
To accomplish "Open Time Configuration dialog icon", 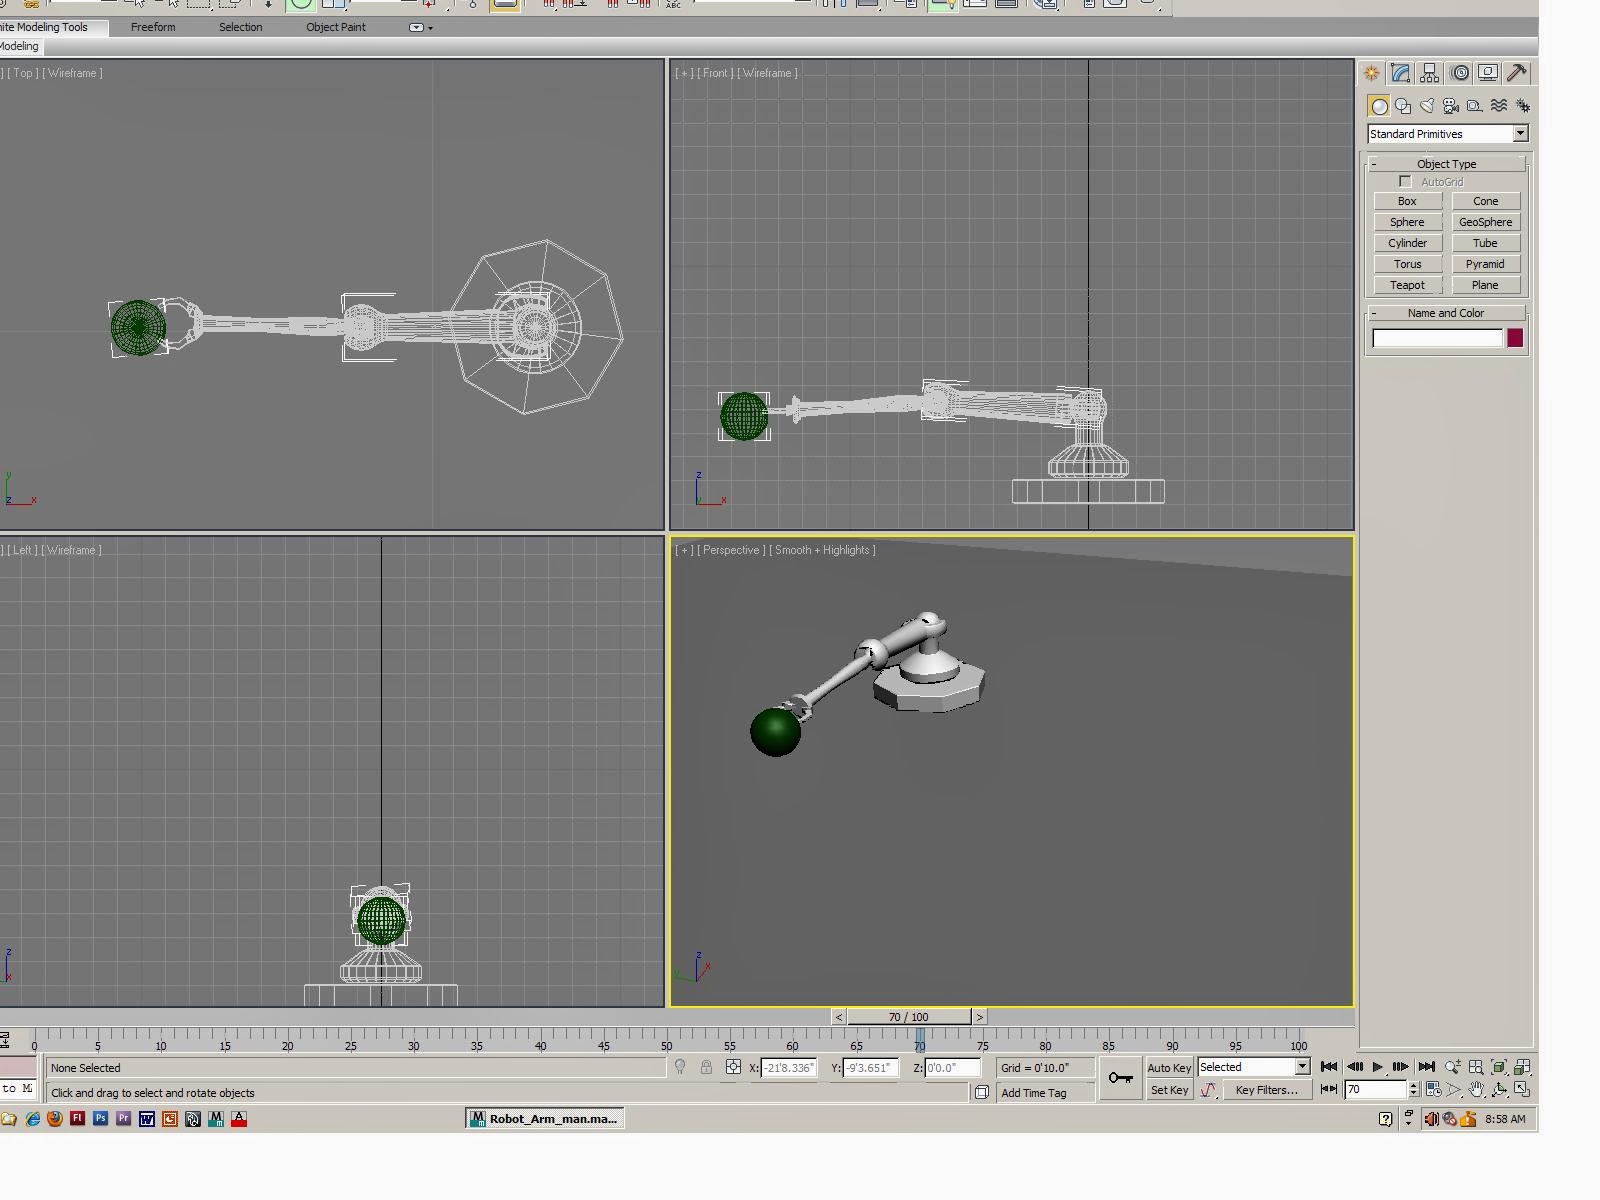I will click(x=1433, y=1090).
